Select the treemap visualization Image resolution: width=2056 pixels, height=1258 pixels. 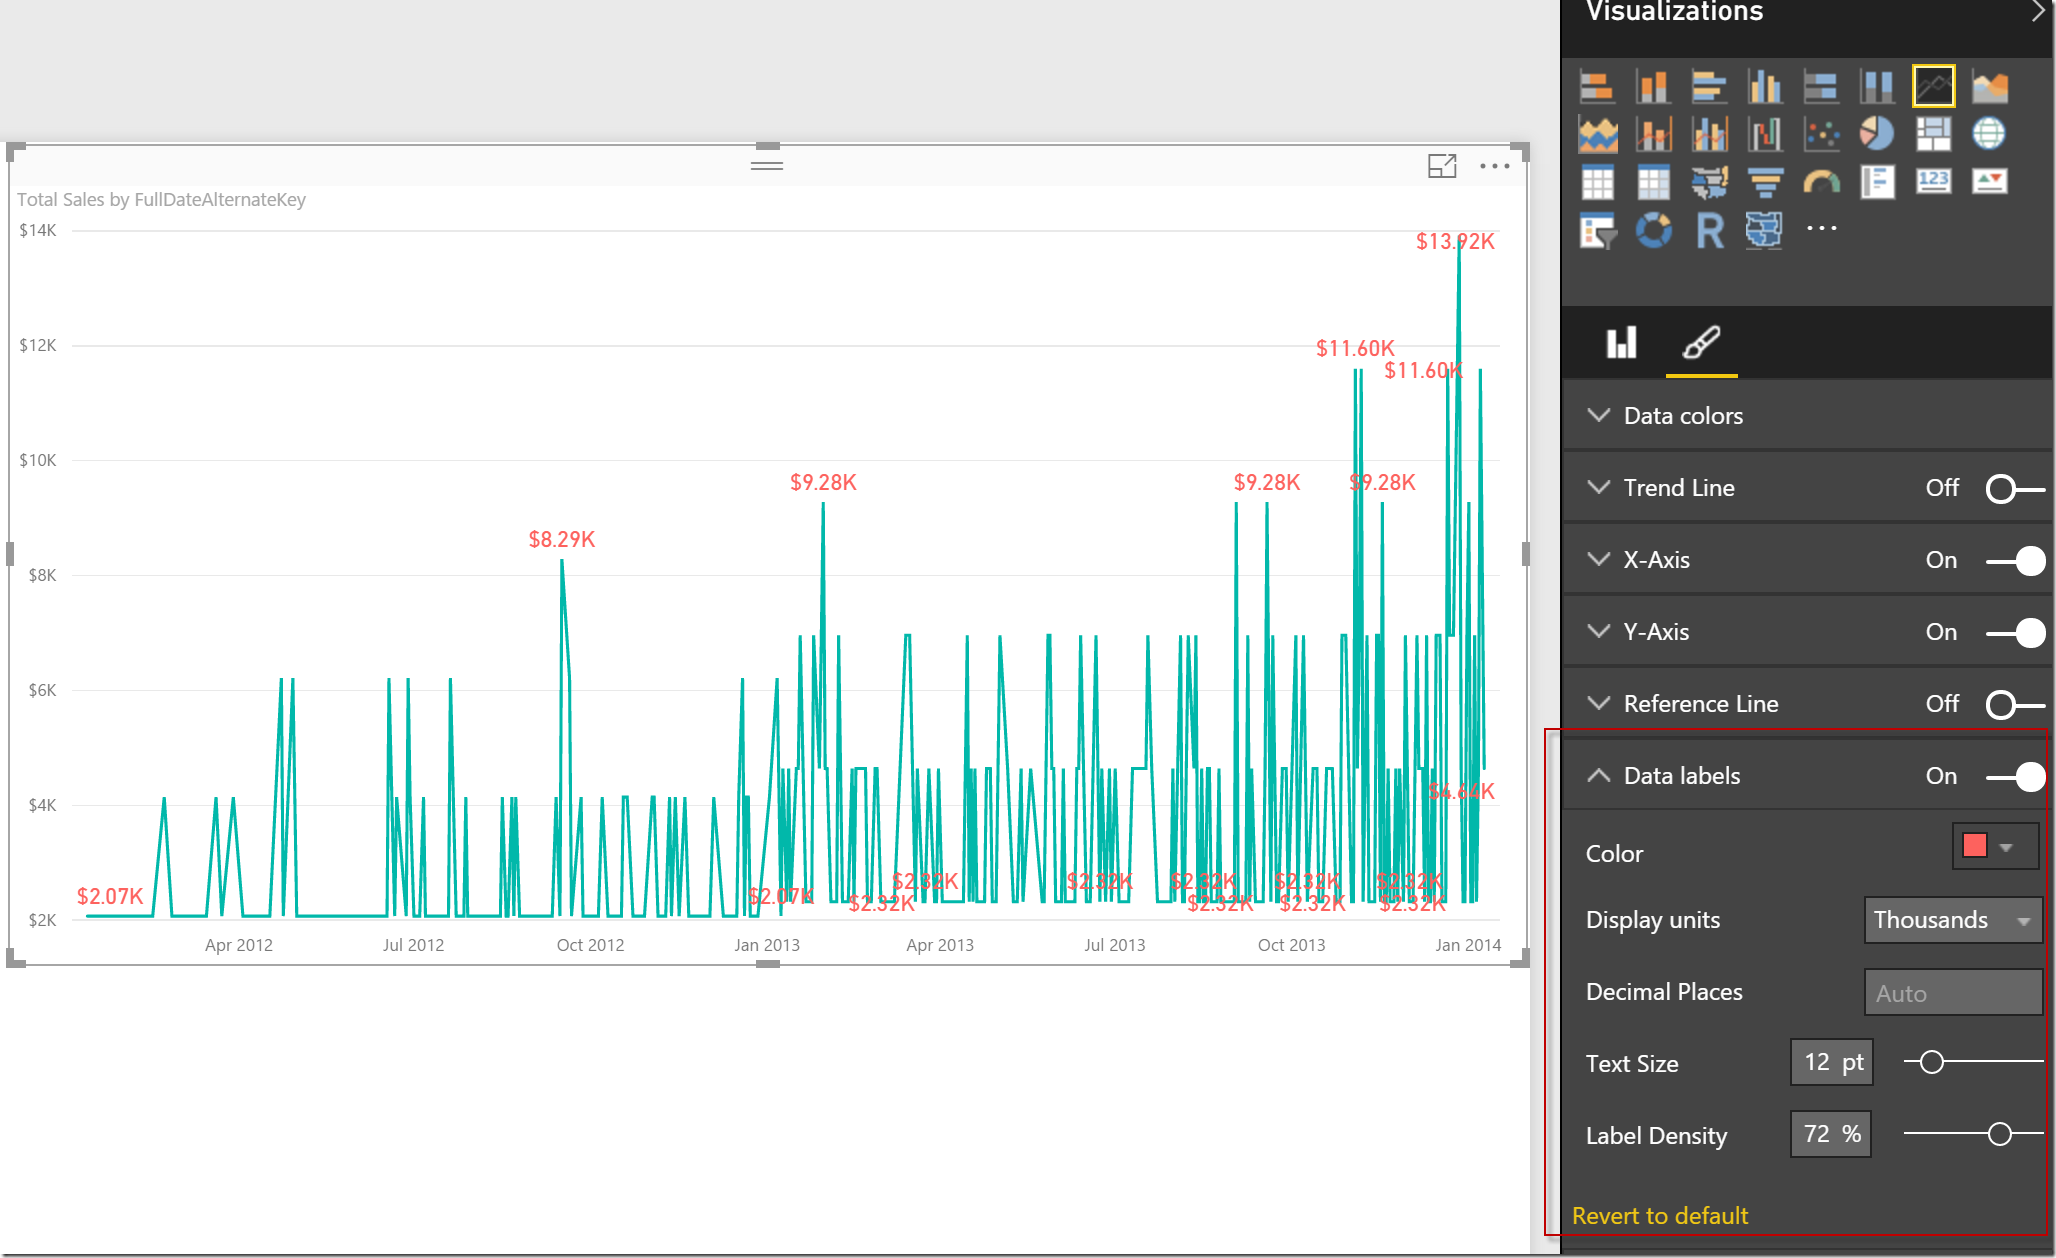click(1933, 133)
